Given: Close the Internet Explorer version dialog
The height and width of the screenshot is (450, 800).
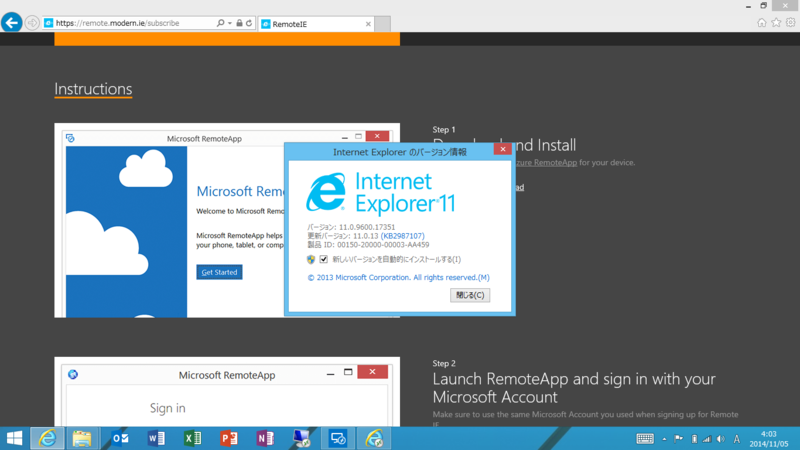Looking at the screenshot, I should [503, 149].
